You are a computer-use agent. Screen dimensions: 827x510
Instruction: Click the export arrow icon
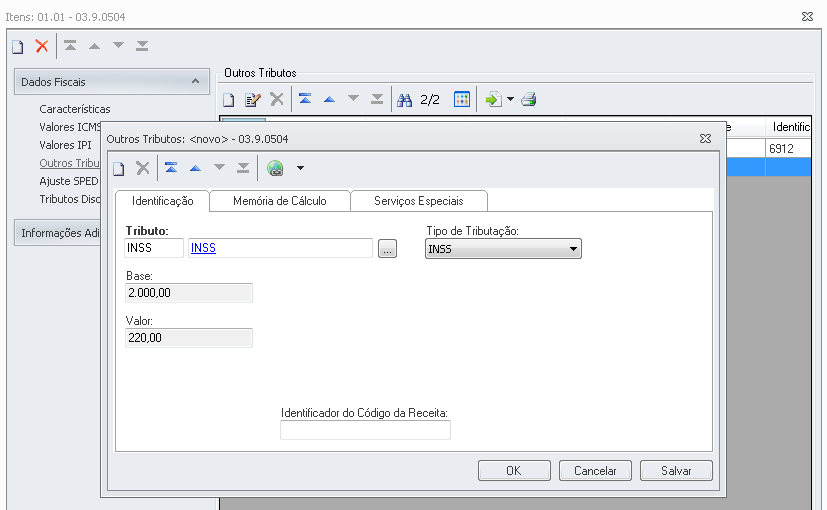(x=494, y=99)
